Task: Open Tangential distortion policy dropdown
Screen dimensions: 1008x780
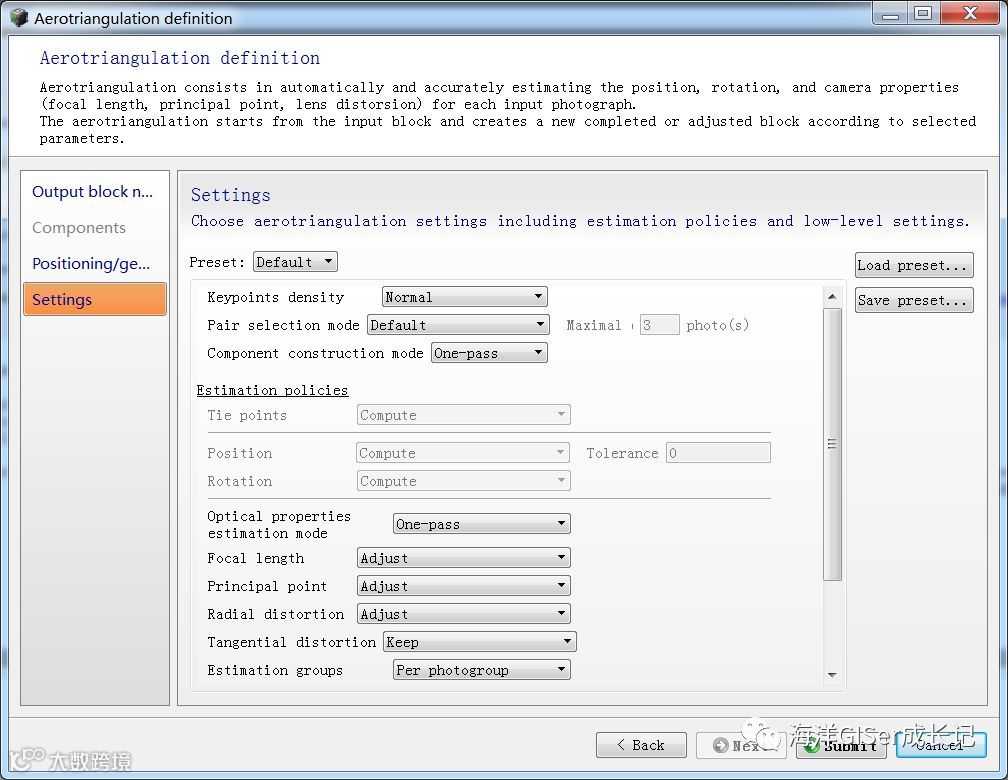Action: (480, 642)
